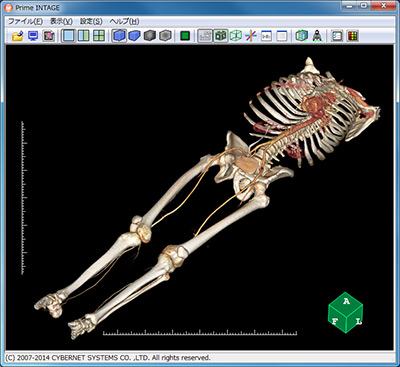Switch to the four-pane grid layout
The height and width of the screenshot is (367, 400).
tap(99, 36)
